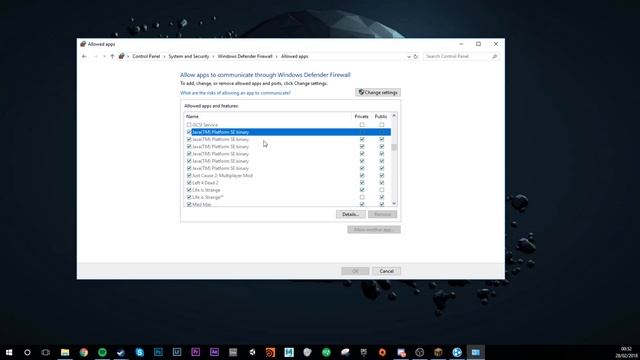Refresh the Allowed apps page

pos(416,56)
